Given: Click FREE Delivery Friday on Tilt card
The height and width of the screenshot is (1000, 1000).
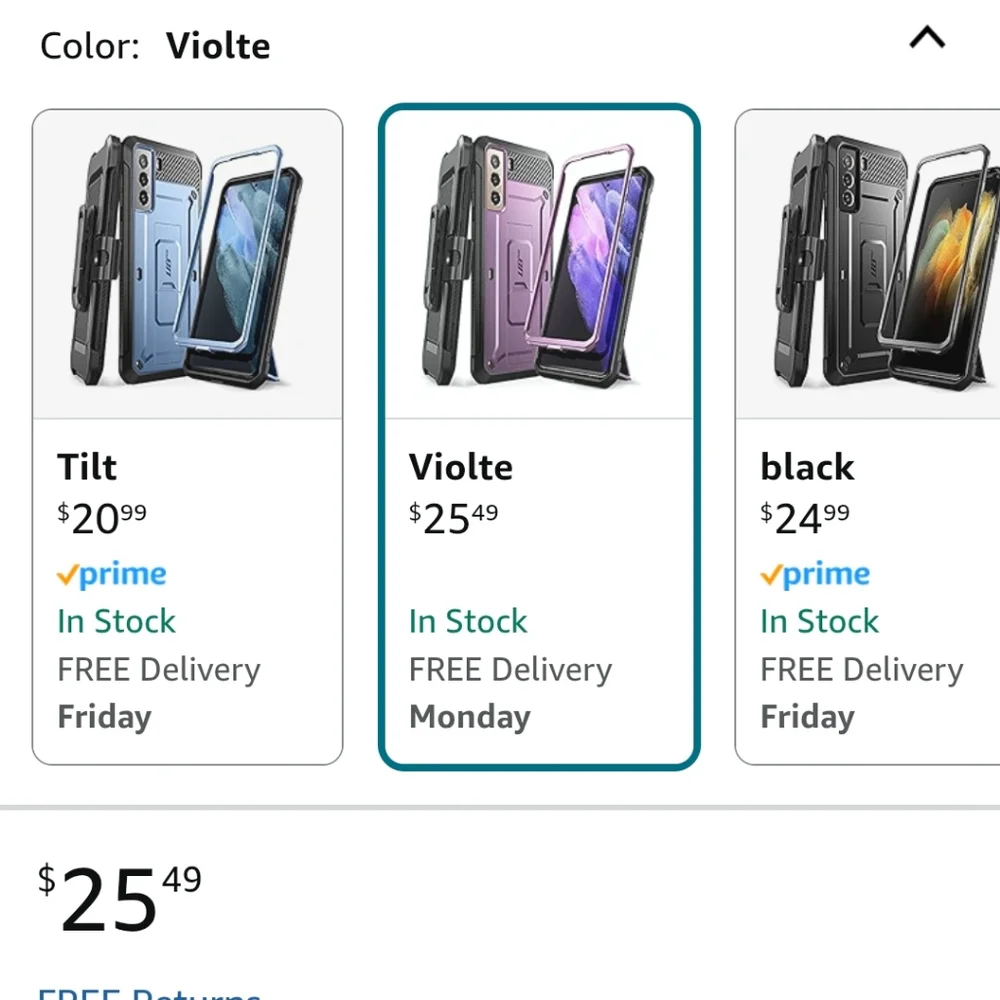Looking at the screenshot, I should coord(159,693).
